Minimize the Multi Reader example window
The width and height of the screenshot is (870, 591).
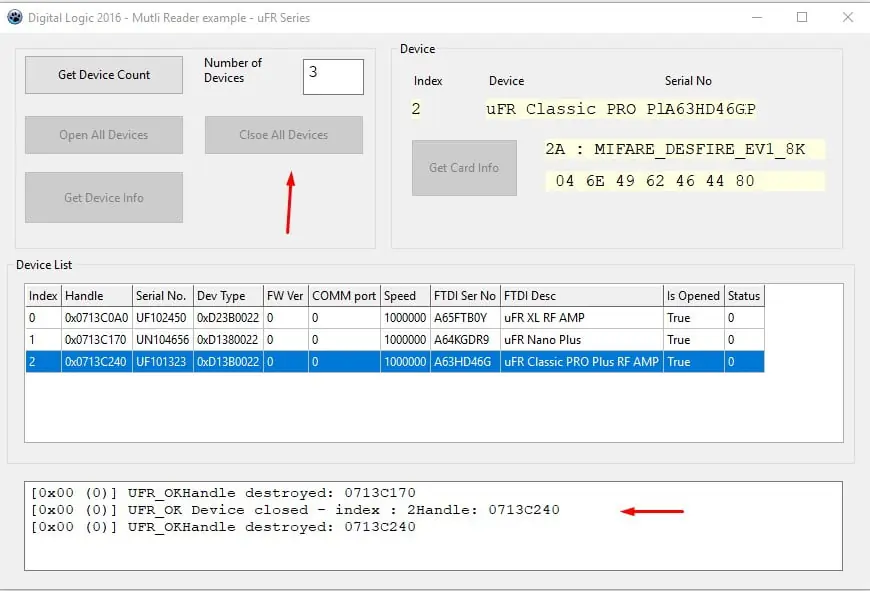tap(757, 17)
